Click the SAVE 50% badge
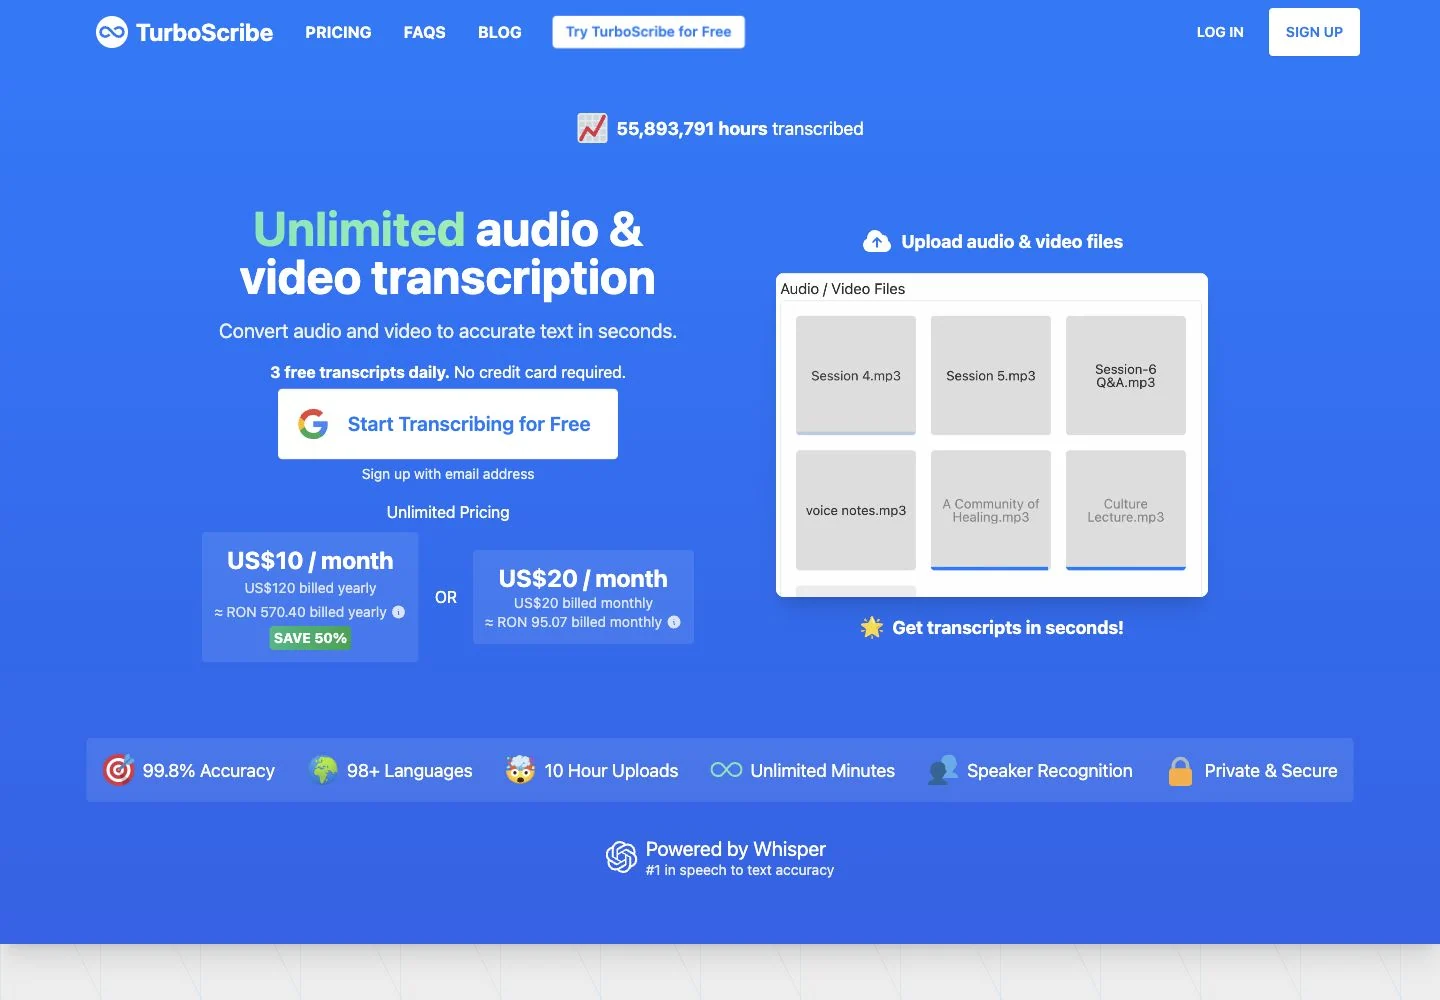1440x1000 pixels. (310, 638)
